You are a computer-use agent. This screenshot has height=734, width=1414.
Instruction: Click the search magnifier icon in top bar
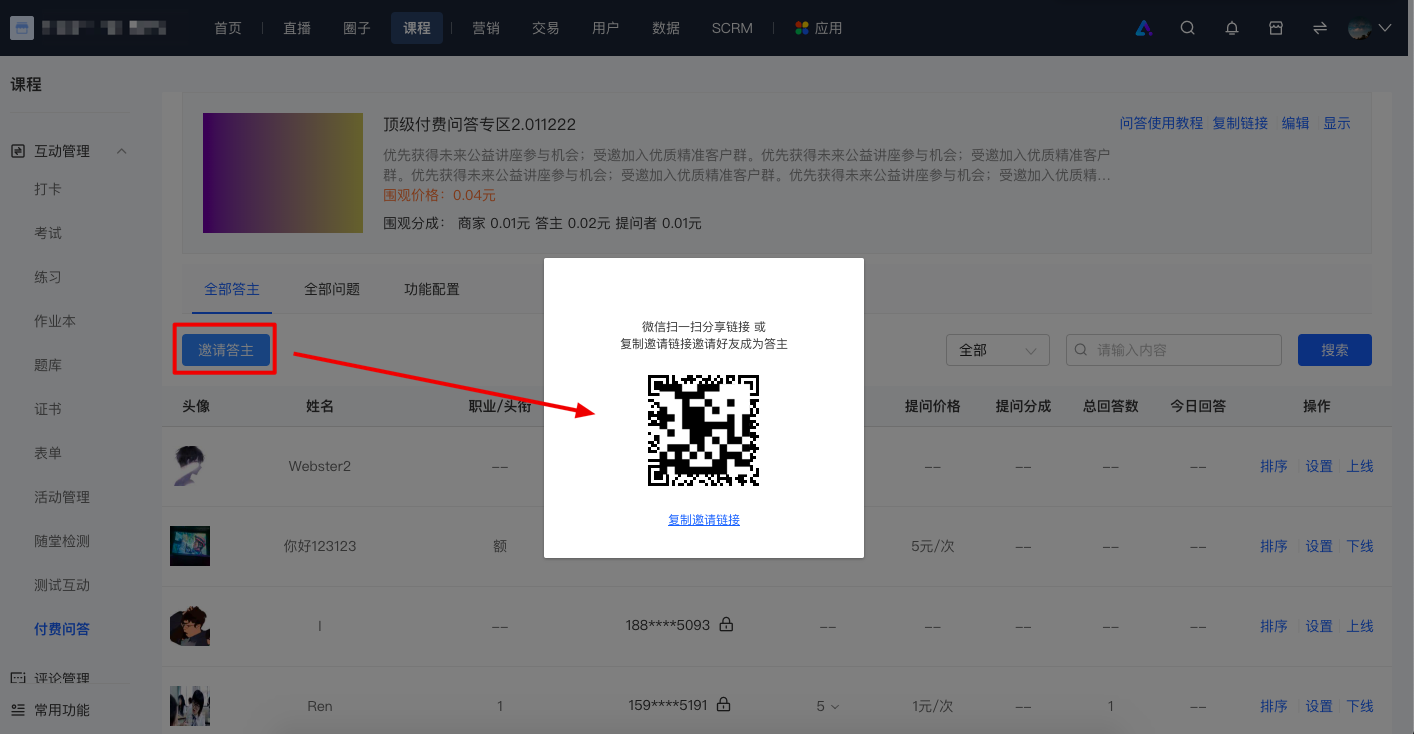point(1187,28)
